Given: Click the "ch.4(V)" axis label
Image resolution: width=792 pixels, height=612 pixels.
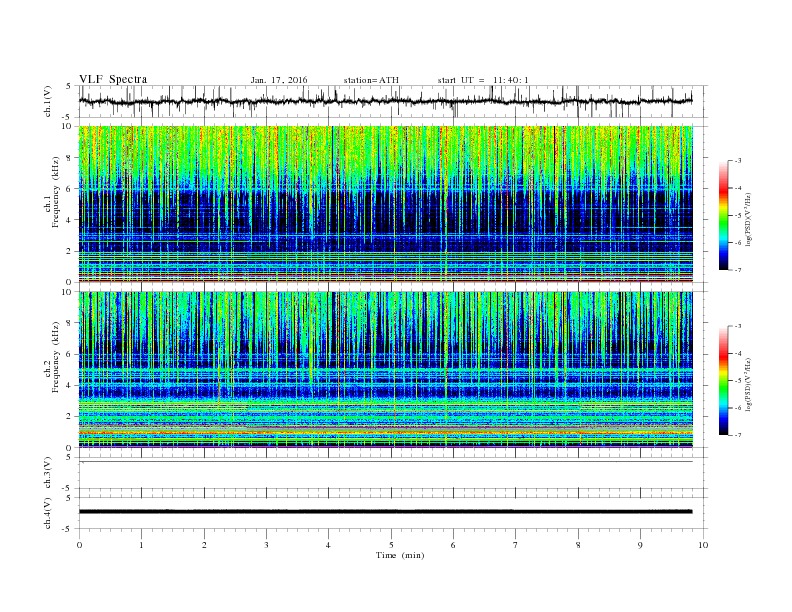Looking at the screenshot, I should point(48,513).
